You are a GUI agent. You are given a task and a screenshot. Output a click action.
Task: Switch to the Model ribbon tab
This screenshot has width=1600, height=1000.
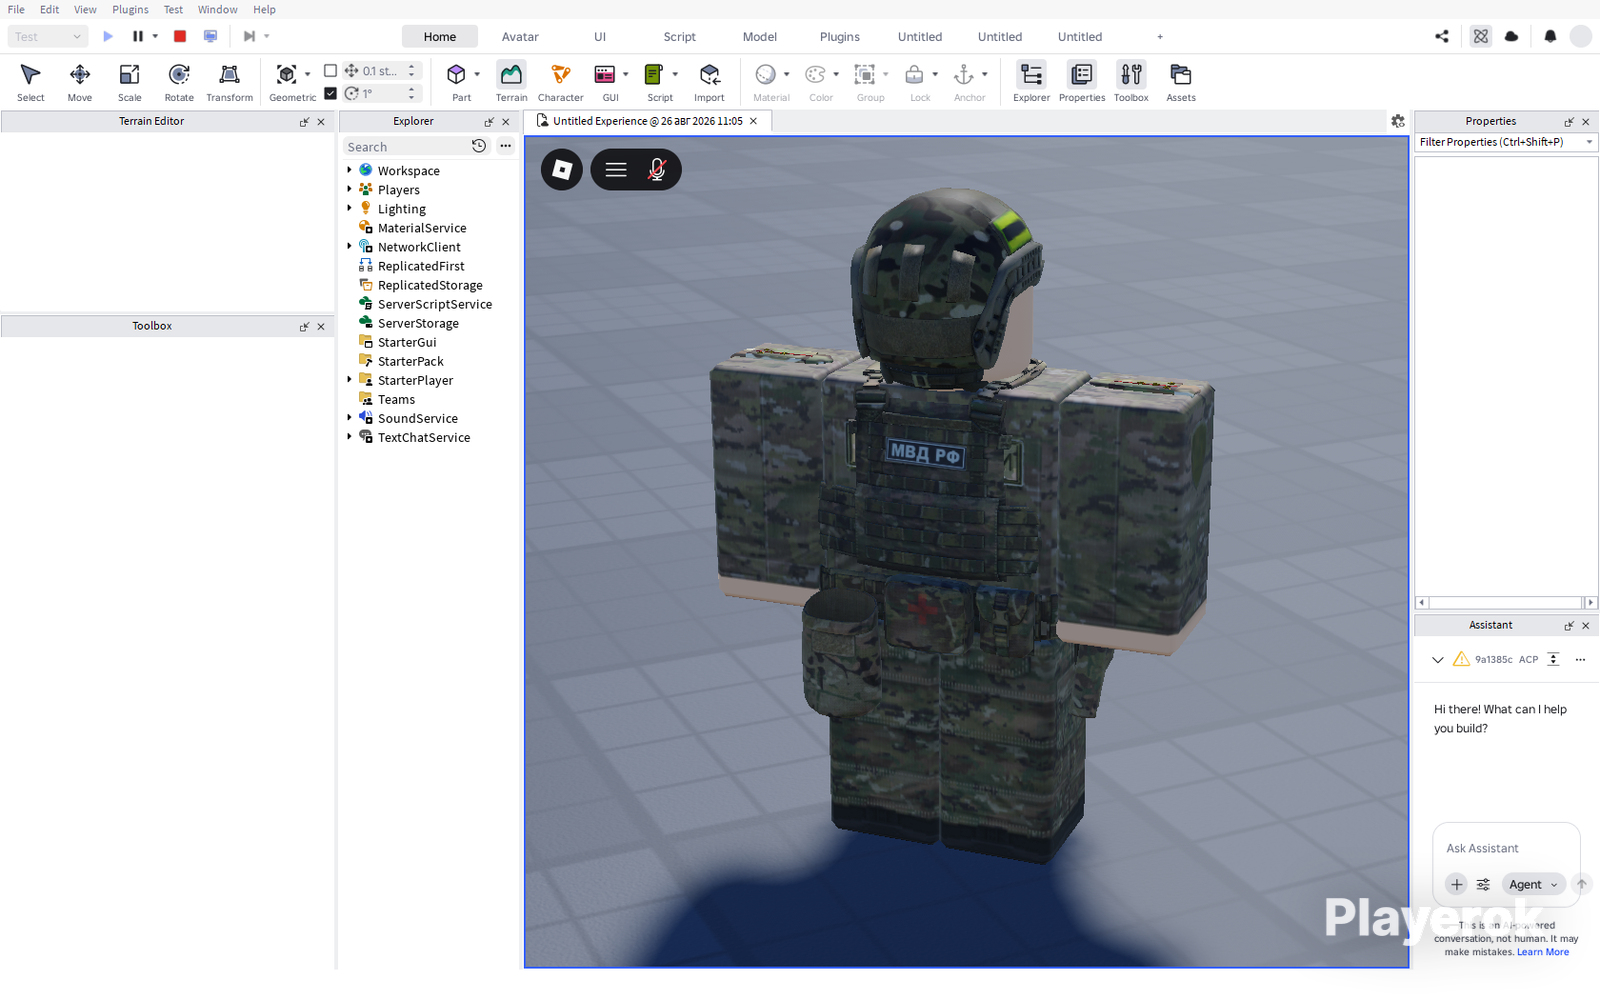(760, 36)
